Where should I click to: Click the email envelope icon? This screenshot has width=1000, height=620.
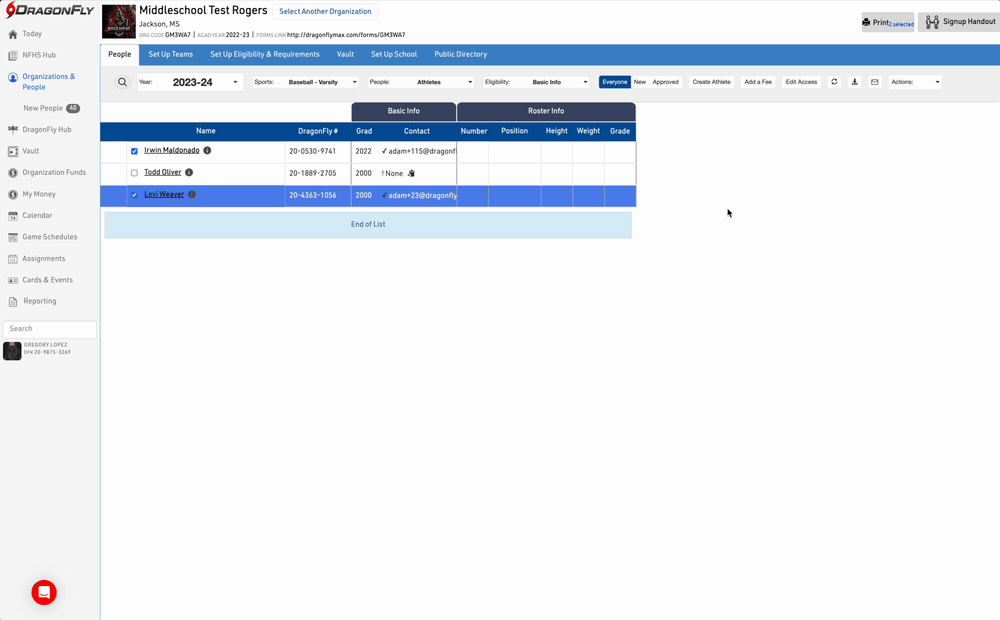click(875, 82)
